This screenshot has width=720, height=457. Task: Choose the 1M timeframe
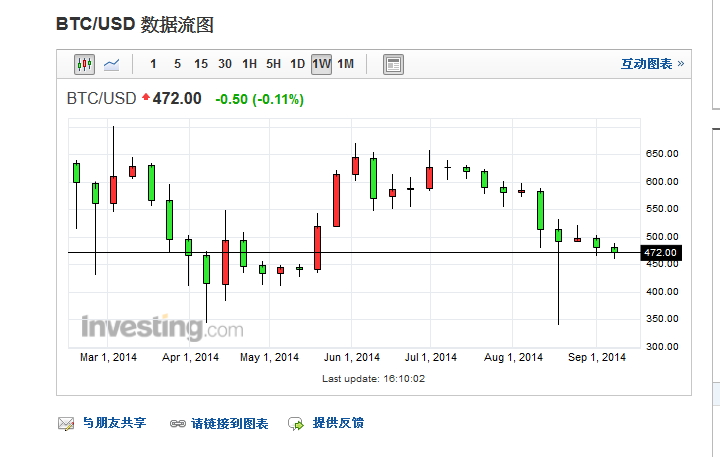point(346,64)
